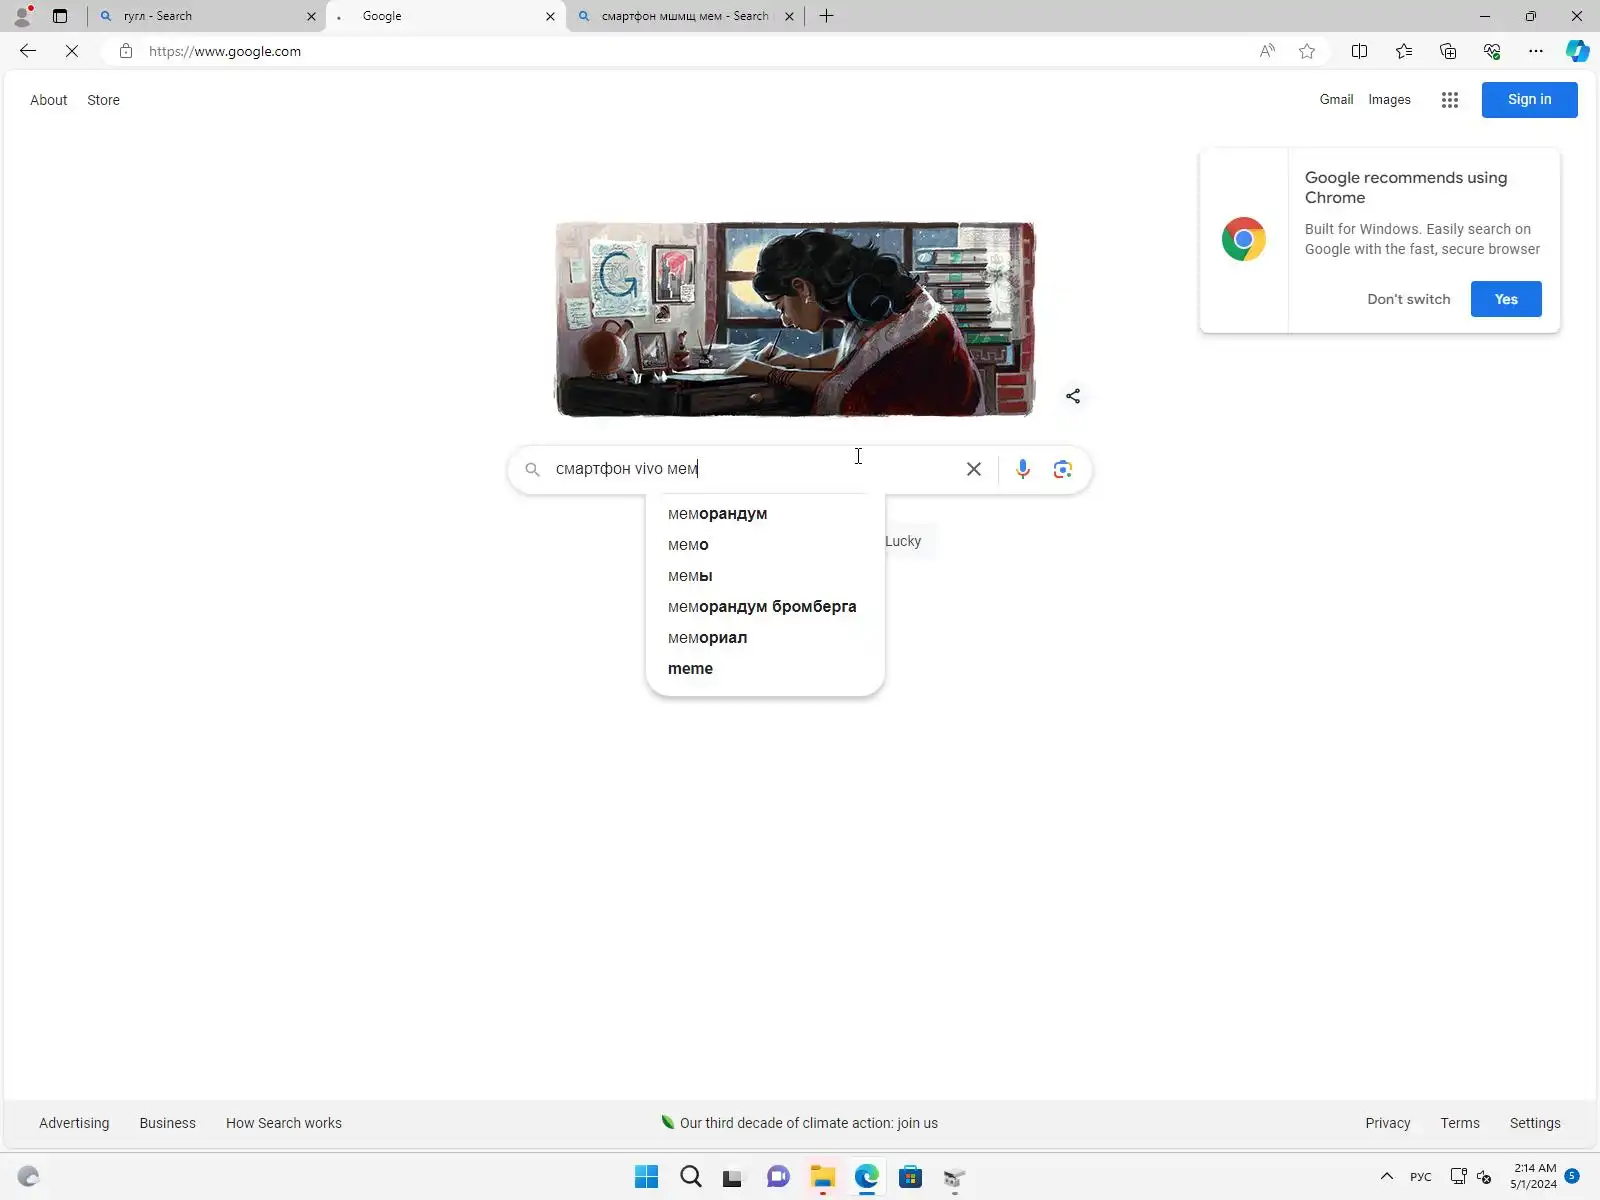
Task: Open a new browser tab
Action: pos(826,16)
